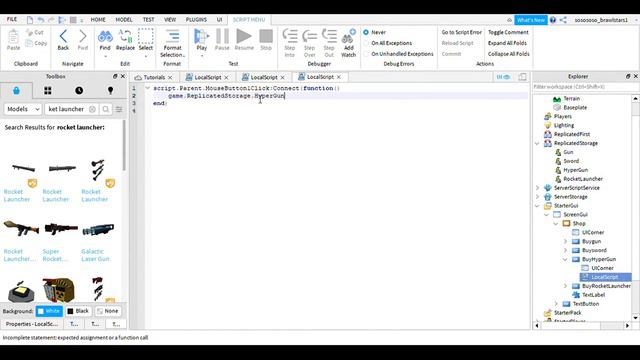
Task: Select the Never debug errors option
Action: (x=366, y=32)
